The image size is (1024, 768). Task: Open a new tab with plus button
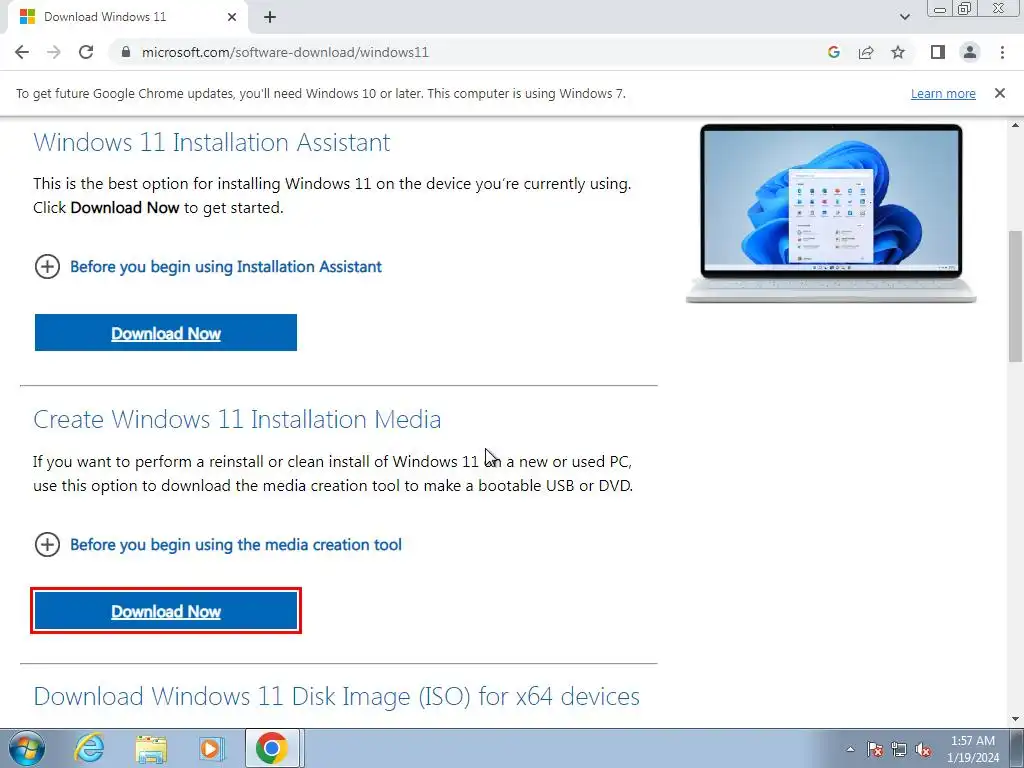pos(270,17)
